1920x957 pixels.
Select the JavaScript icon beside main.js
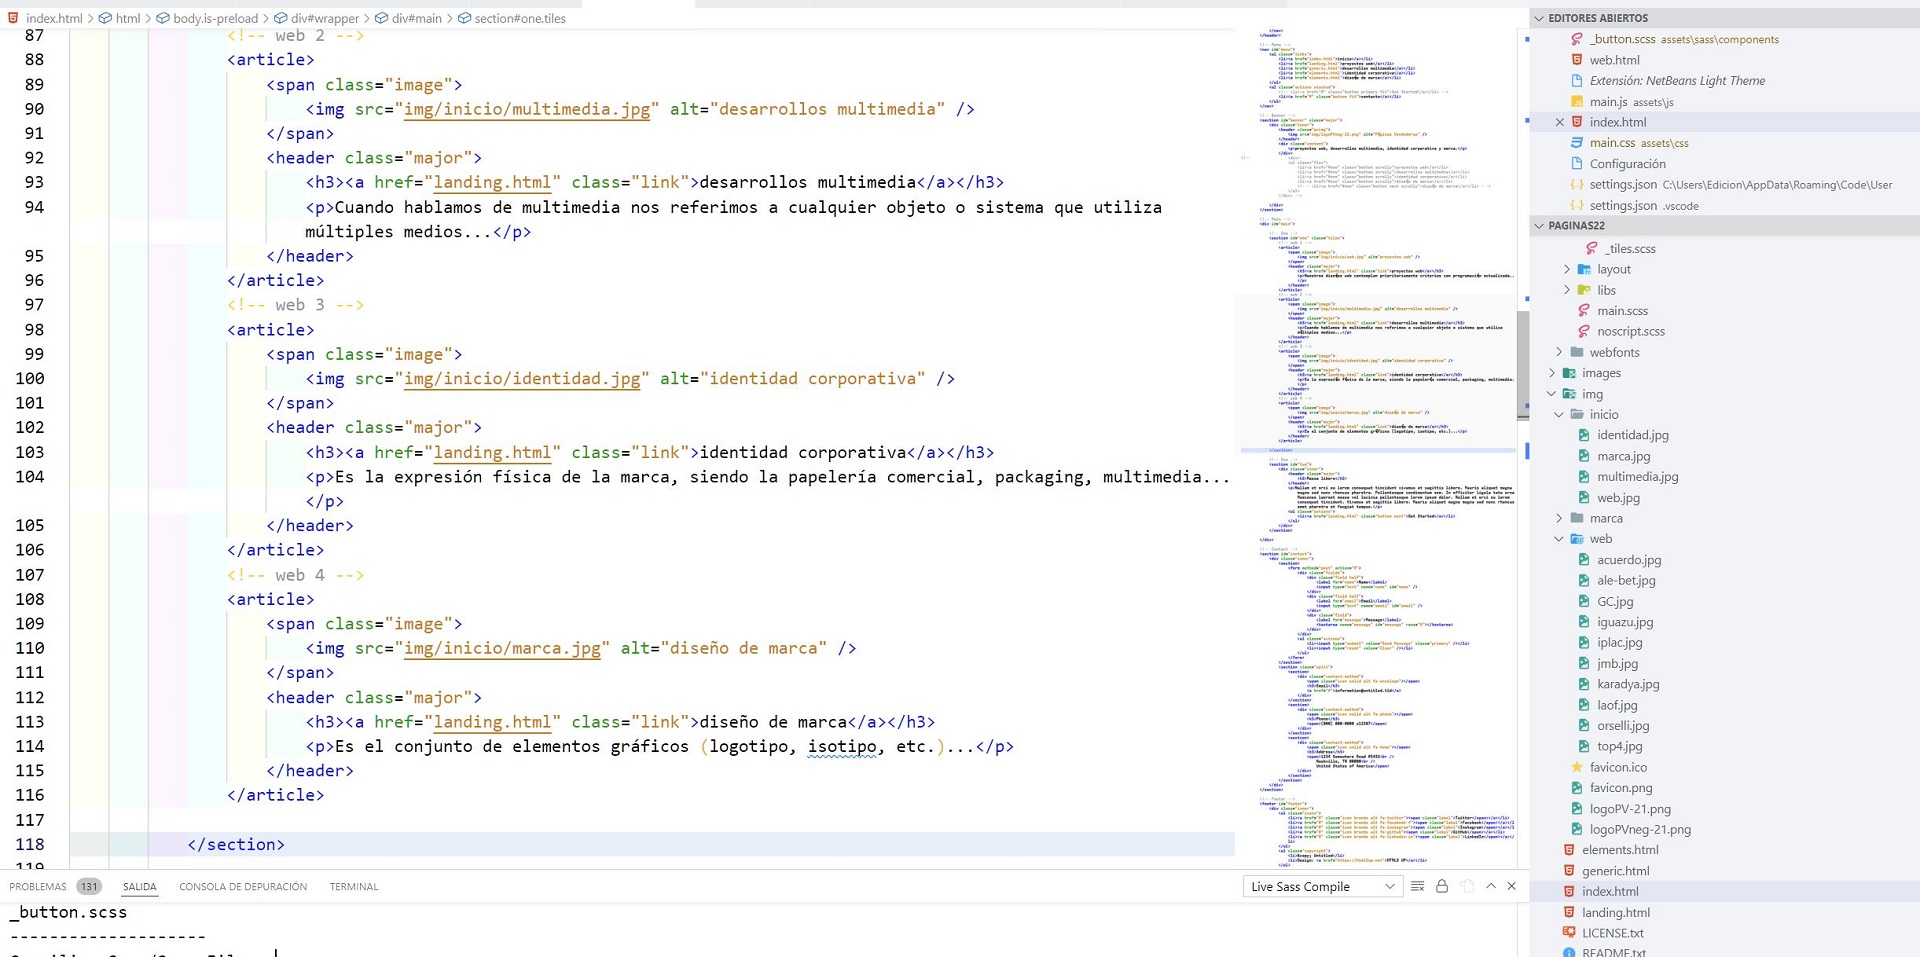click(1576, 101)
